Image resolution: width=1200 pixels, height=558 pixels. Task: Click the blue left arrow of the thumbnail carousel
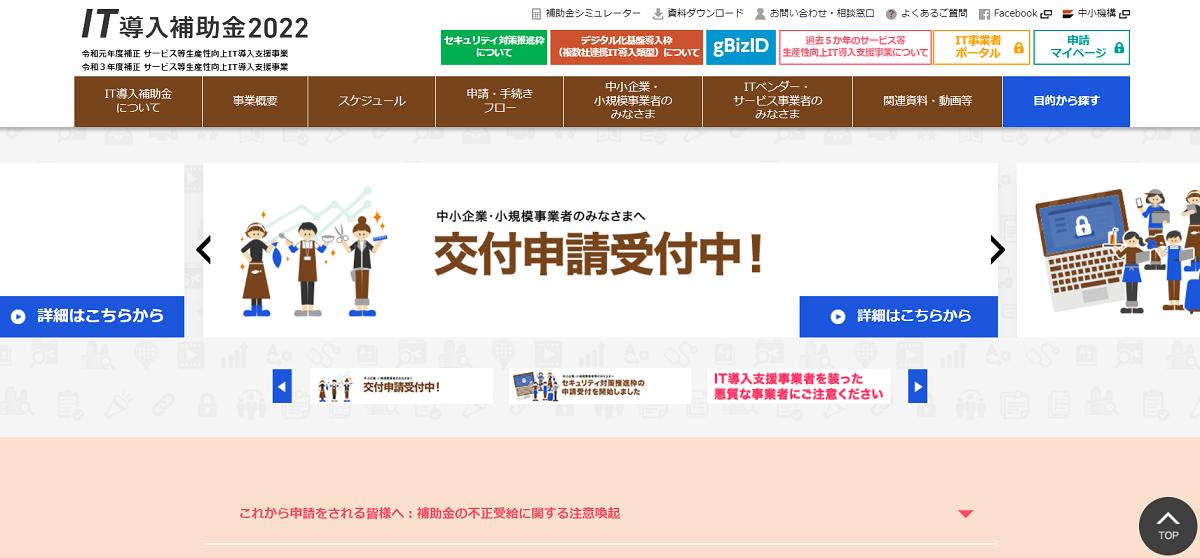[x=282, y=386]
